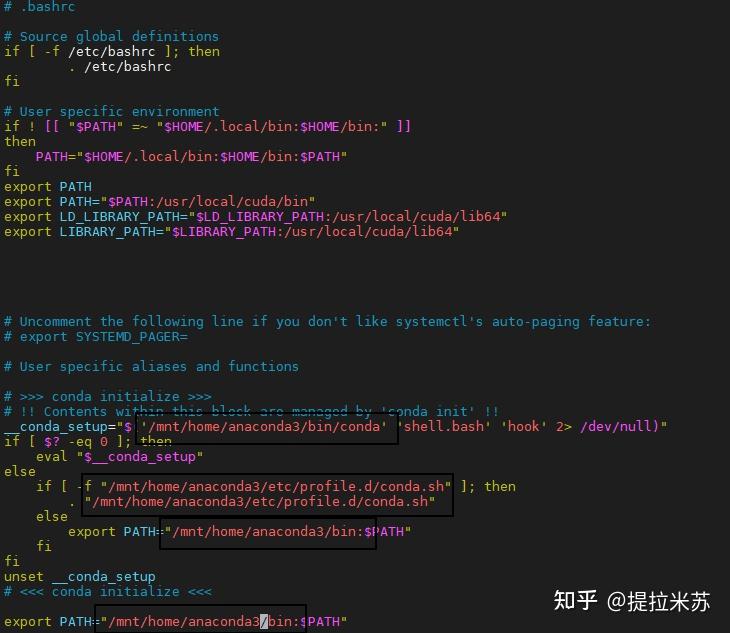Click the indented export PATH anaconda3 line
This screenshot has height=633, width=730.
[239, 532]
